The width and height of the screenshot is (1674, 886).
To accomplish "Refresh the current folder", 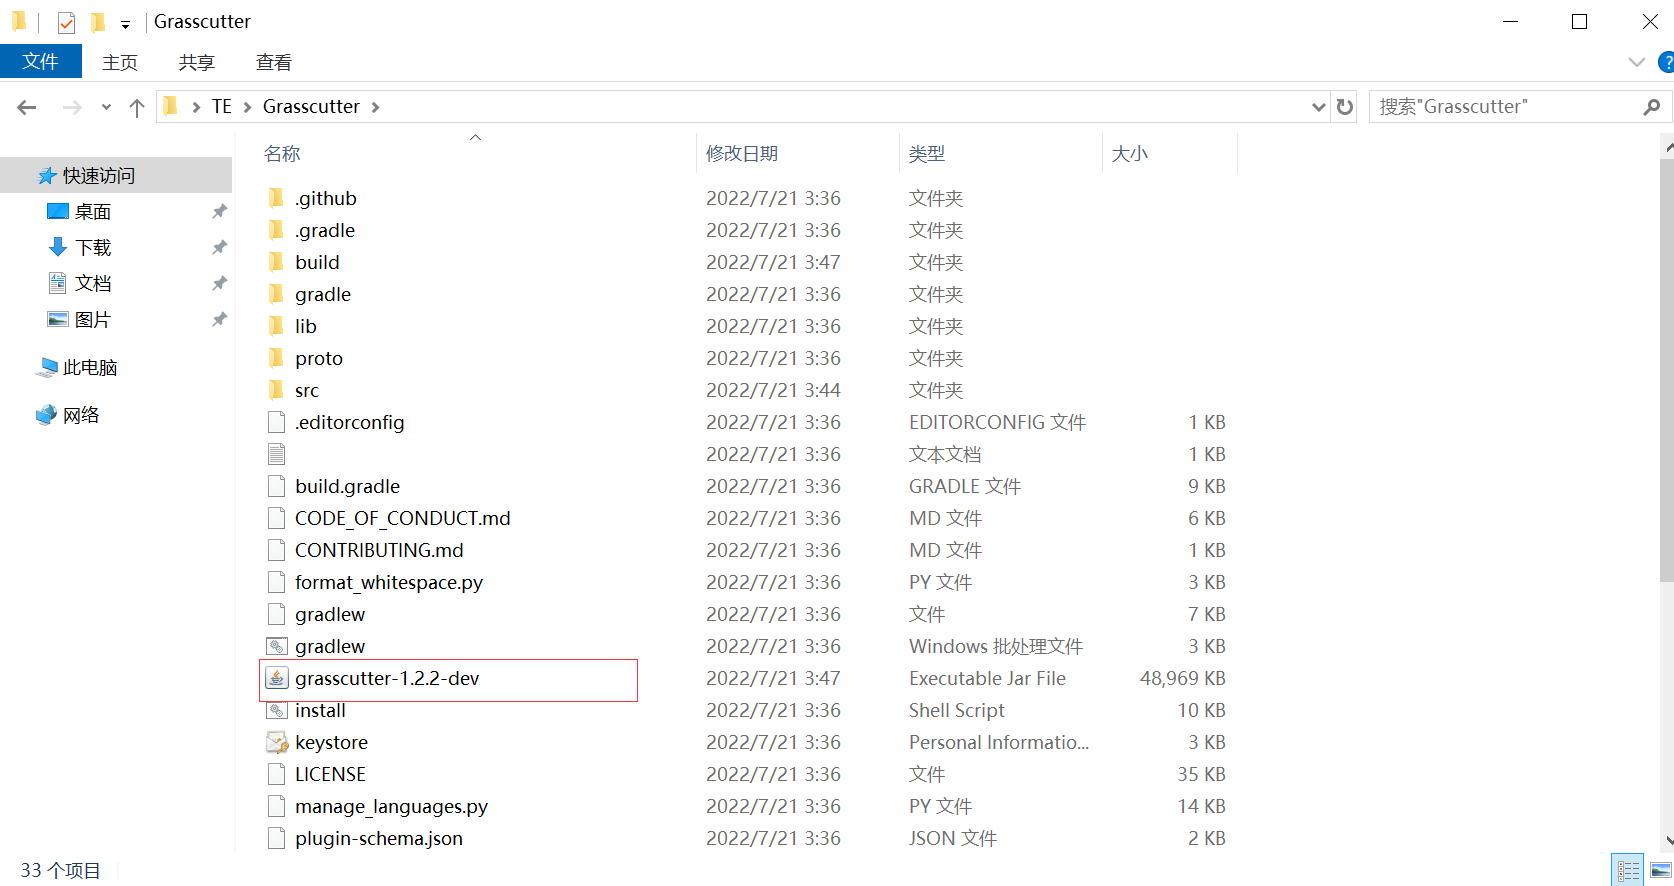I will click(1345, 107).
